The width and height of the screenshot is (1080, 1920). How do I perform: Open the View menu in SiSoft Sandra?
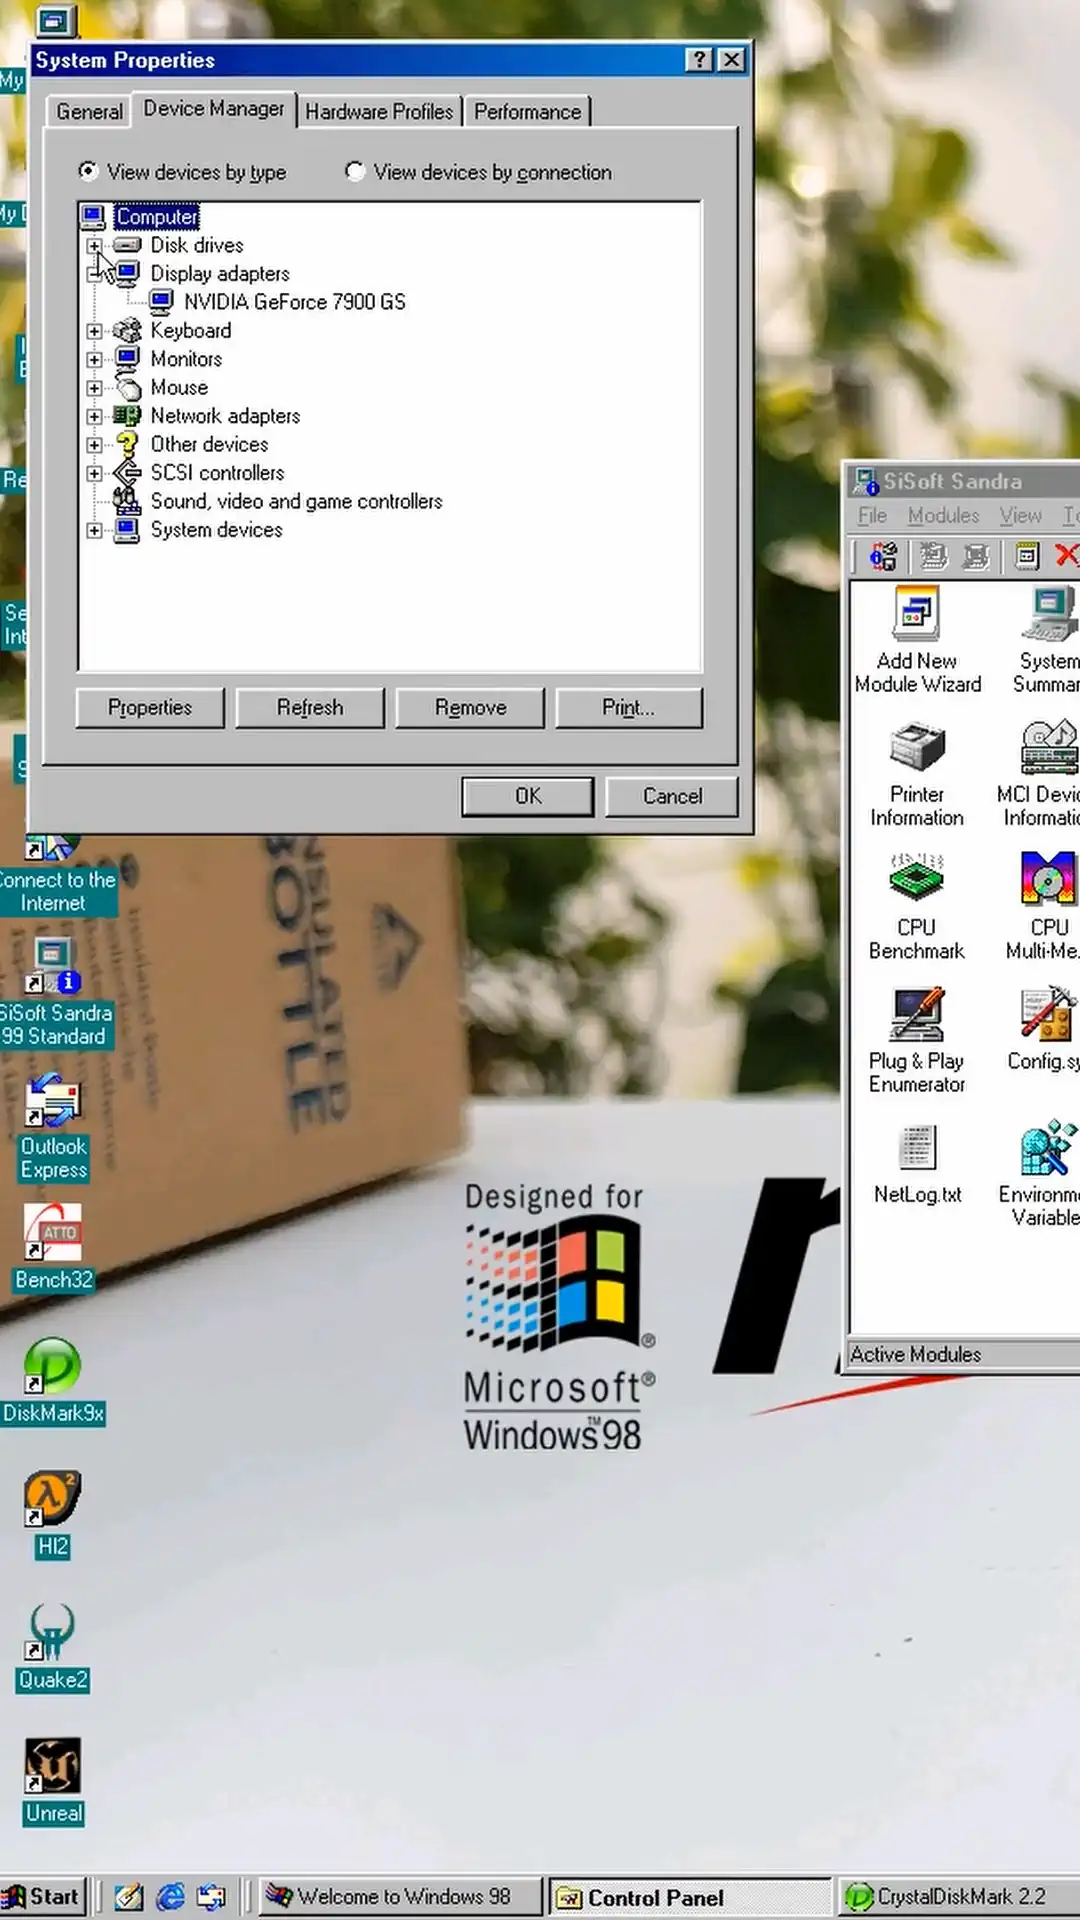[1020, 515]
